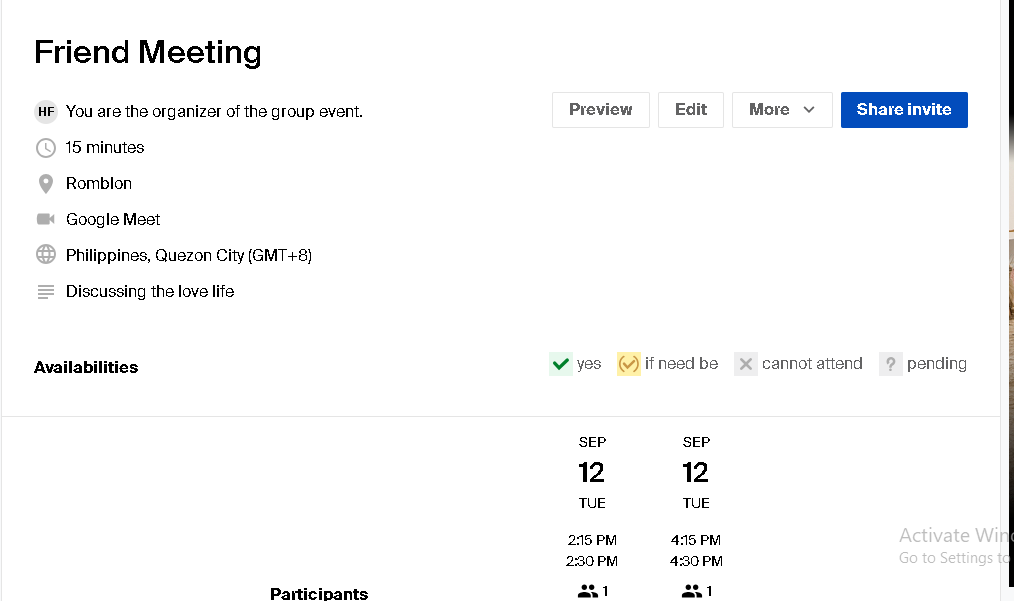The height and width of the screenshot is (601, 1014).
Task: Open the More dropdown menu
Action: tap(782, 110)
